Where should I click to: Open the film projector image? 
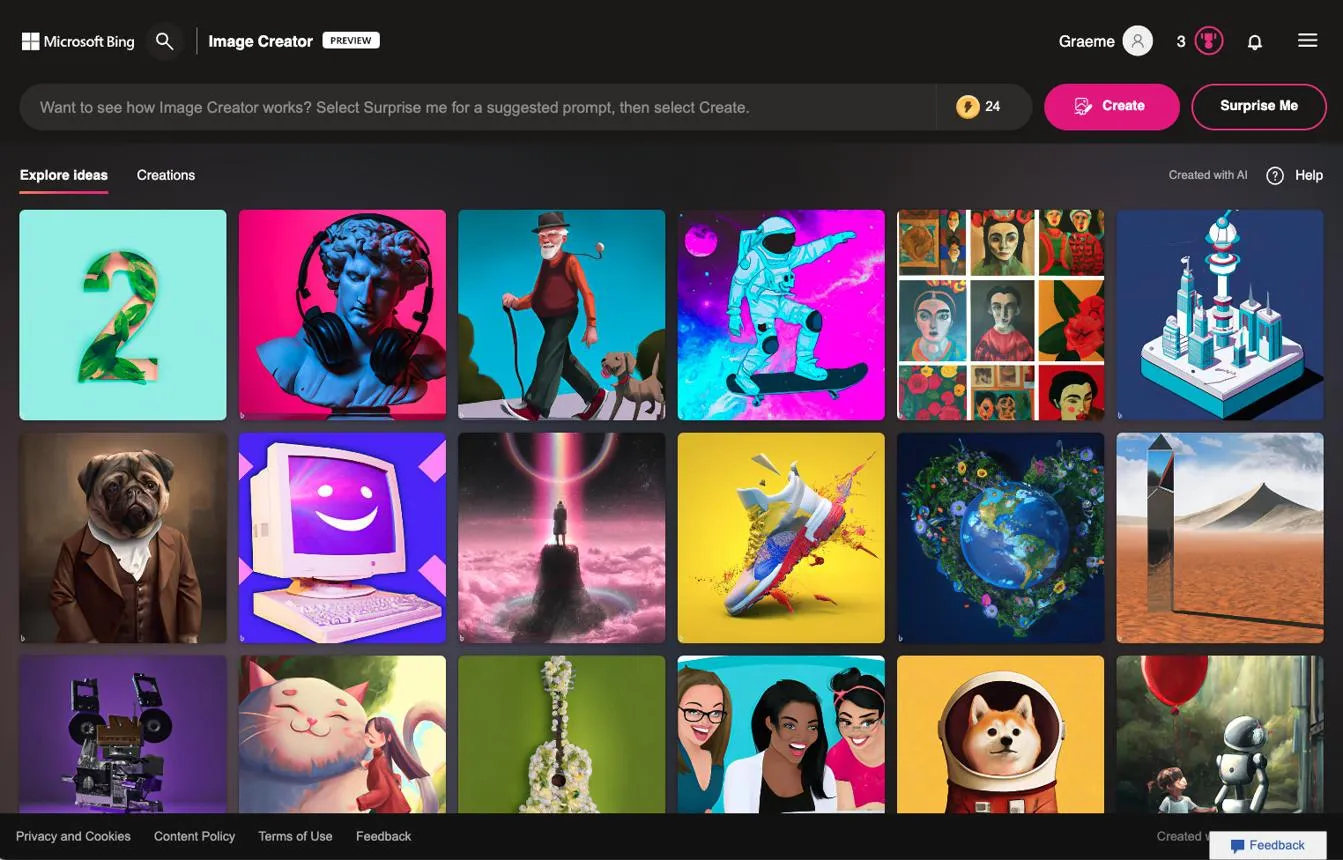[x=123, y=735]
